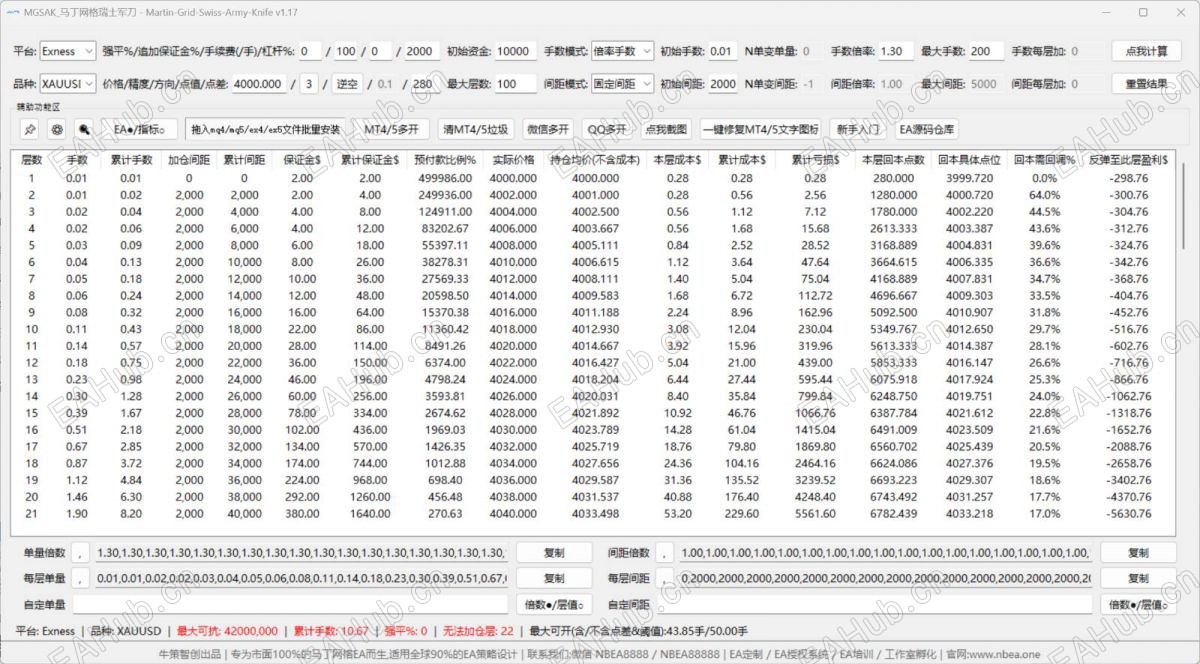The height and width of the screenshot is (664, 1200).
Task: Click the 单量倍数 values text field
Action: (300, 552)
